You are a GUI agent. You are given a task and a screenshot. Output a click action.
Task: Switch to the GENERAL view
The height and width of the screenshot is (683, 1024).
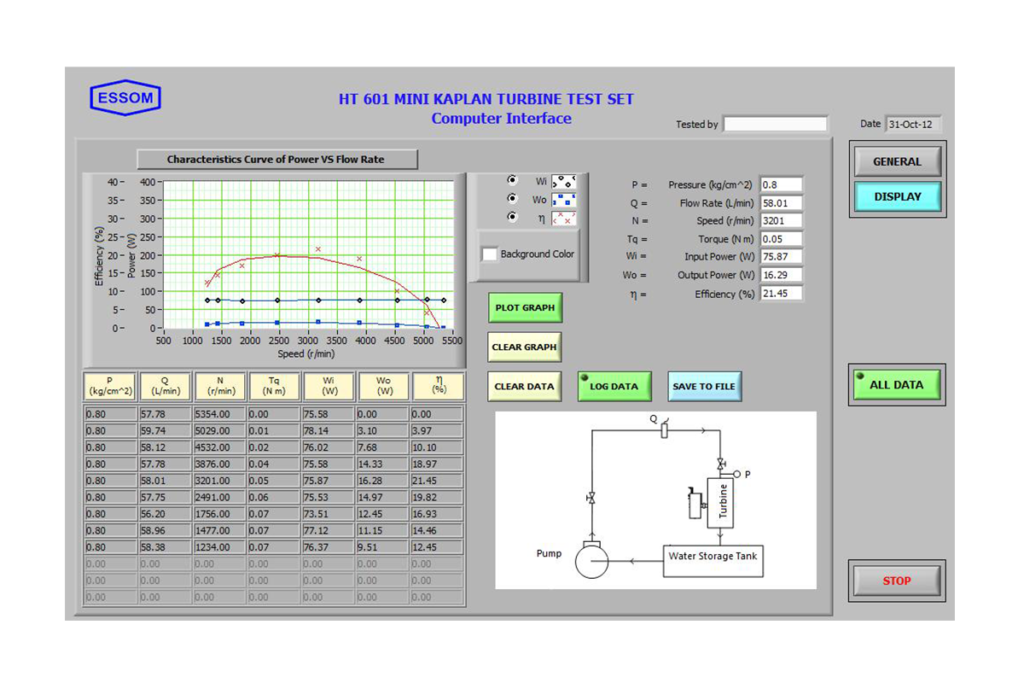(896, 161)
